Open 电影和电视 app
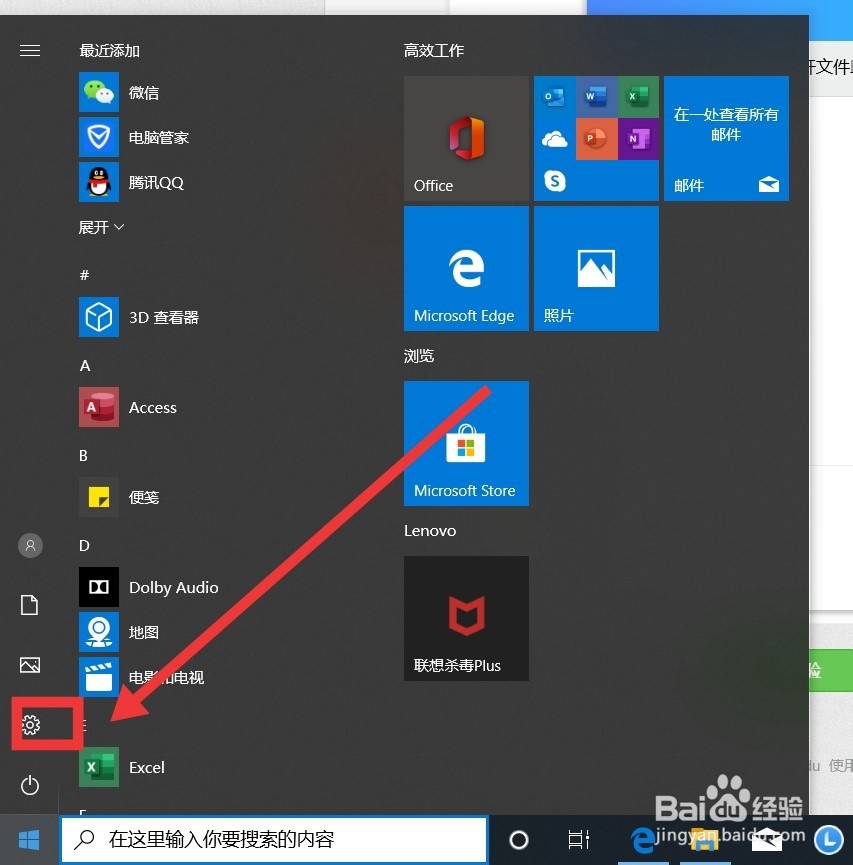The height and width of the screenshot is (865, 853). (99, 677)
